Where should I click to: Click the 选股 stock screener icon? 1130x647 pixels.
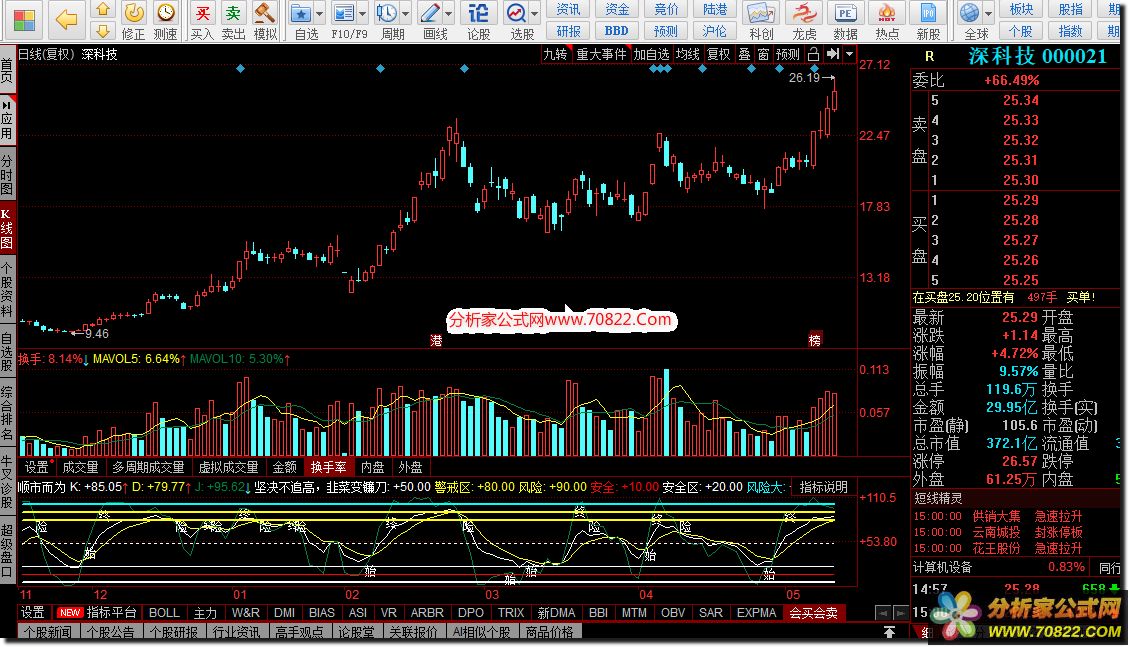516,12
